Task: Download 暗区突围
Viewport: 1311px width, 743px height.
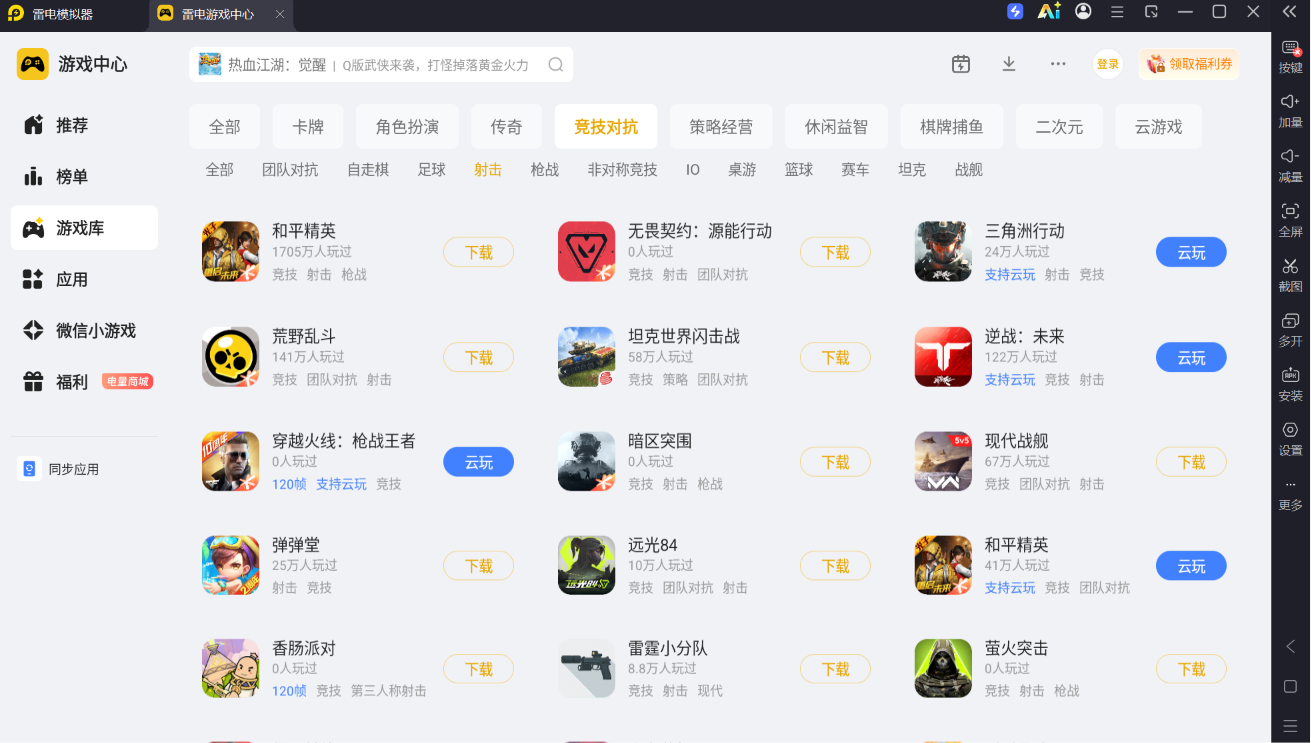Action: pyautogui.click(x=835, y=462)
